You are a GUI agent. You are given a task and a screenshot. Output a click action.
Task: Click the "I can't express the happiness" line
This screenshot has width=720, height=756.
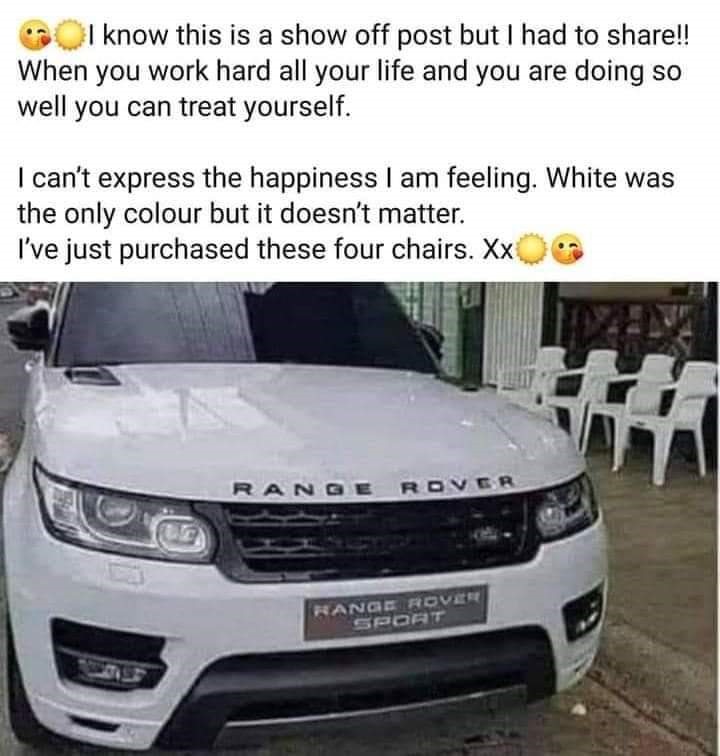(346, 178)
